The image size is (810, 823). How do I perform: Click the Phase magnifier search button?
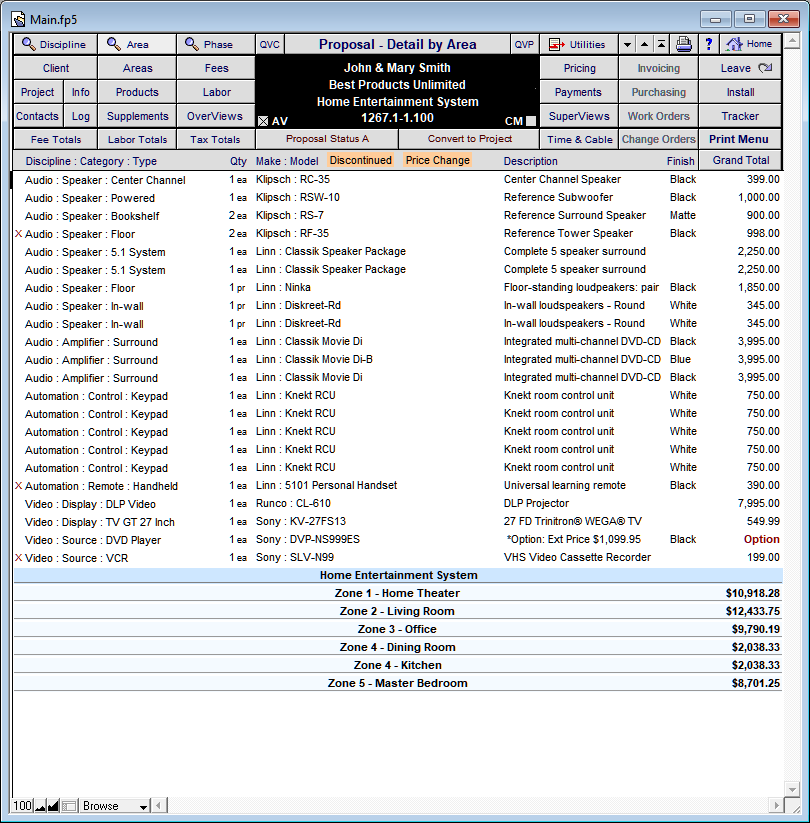pos(216,45)
